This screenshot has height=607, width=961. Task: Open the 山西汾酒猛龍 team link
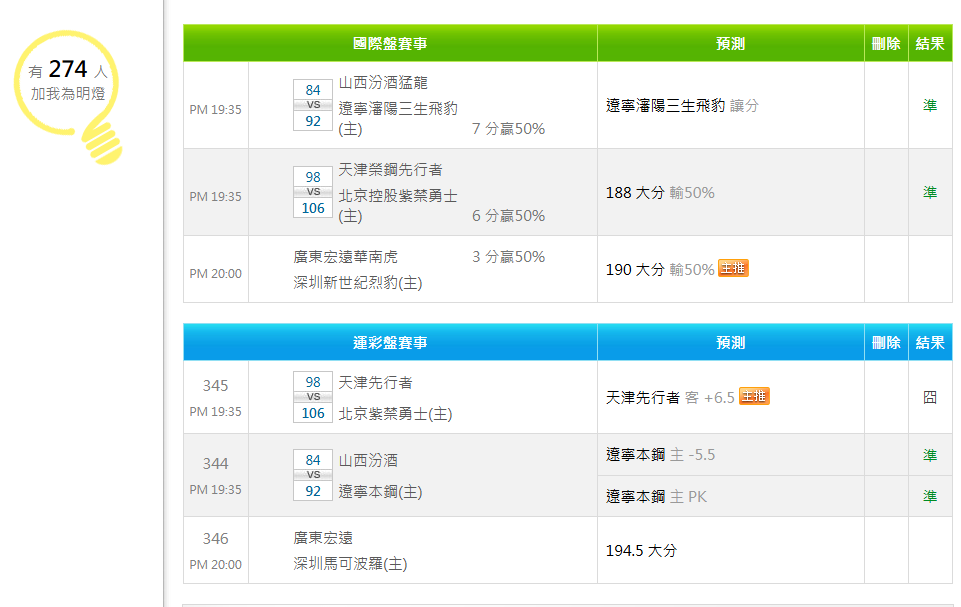coord(383,83)
